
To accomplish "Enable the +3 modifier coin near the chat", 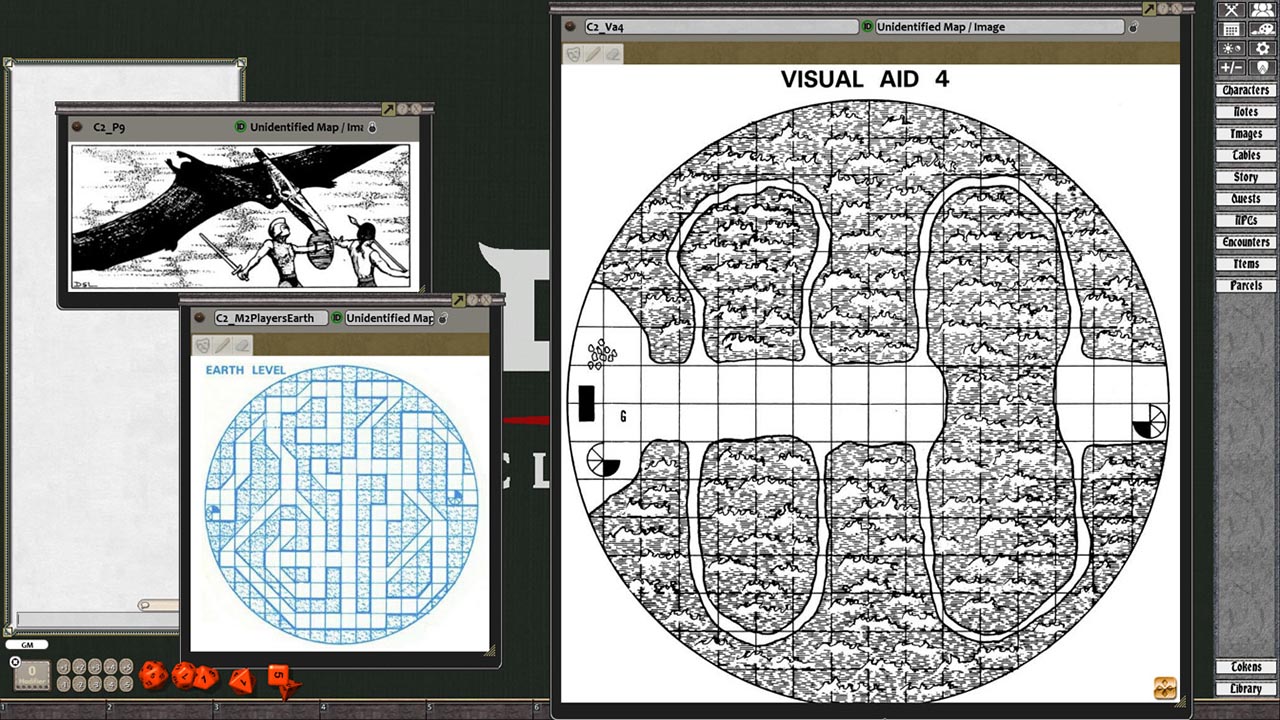I will point(95,665).
